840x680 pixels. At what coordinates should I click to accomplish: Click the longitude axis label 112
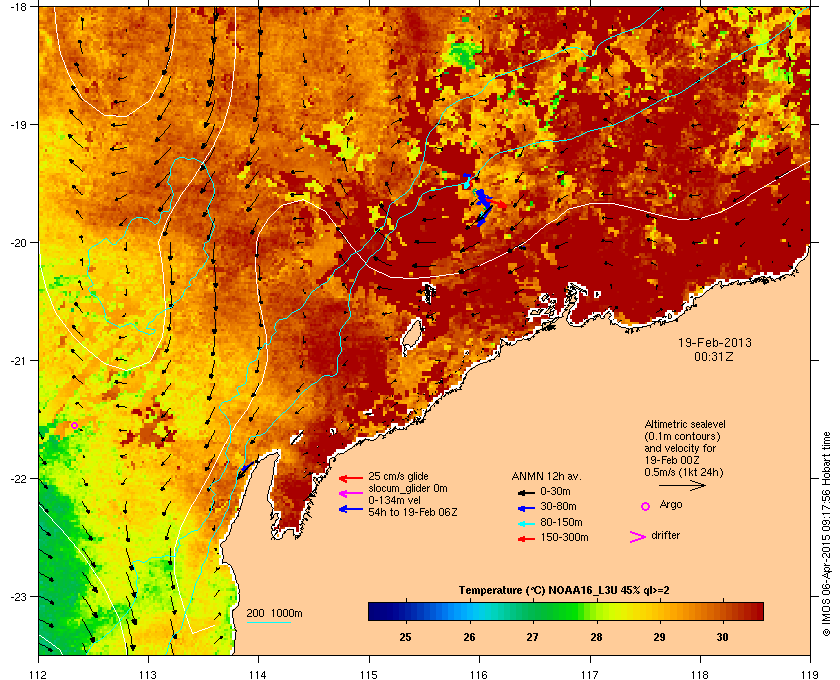pos(39,675)
